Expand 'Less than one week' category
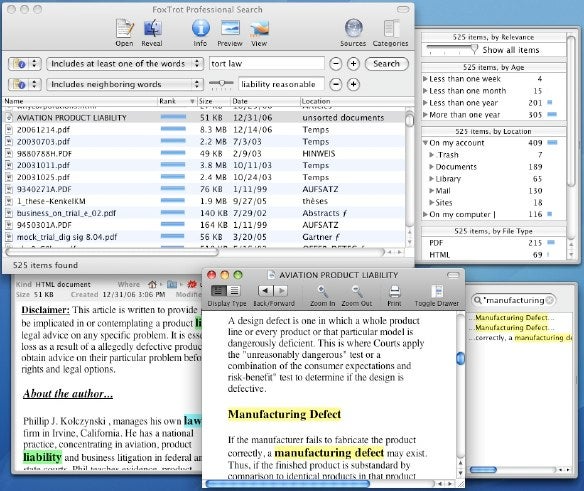 425,79
